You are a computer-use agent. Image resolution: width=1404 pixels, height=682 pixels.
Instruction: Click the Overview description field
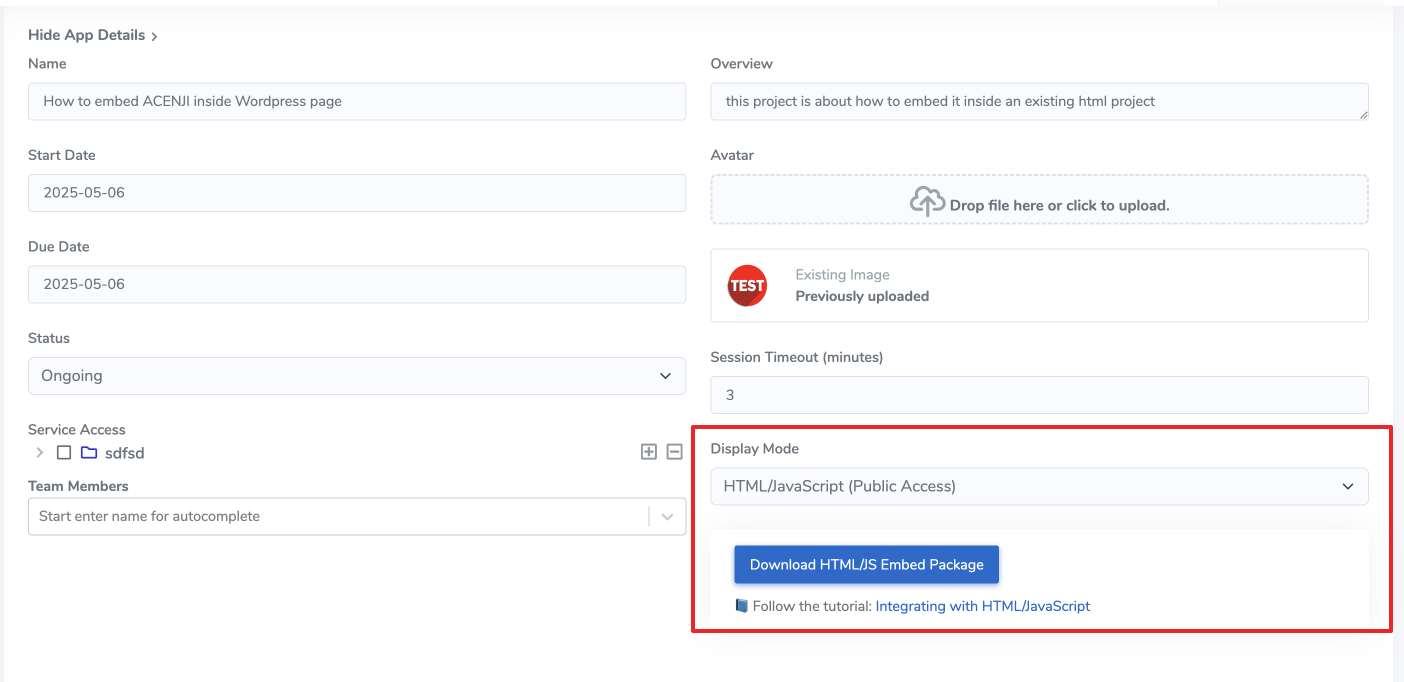(1039, 101)
